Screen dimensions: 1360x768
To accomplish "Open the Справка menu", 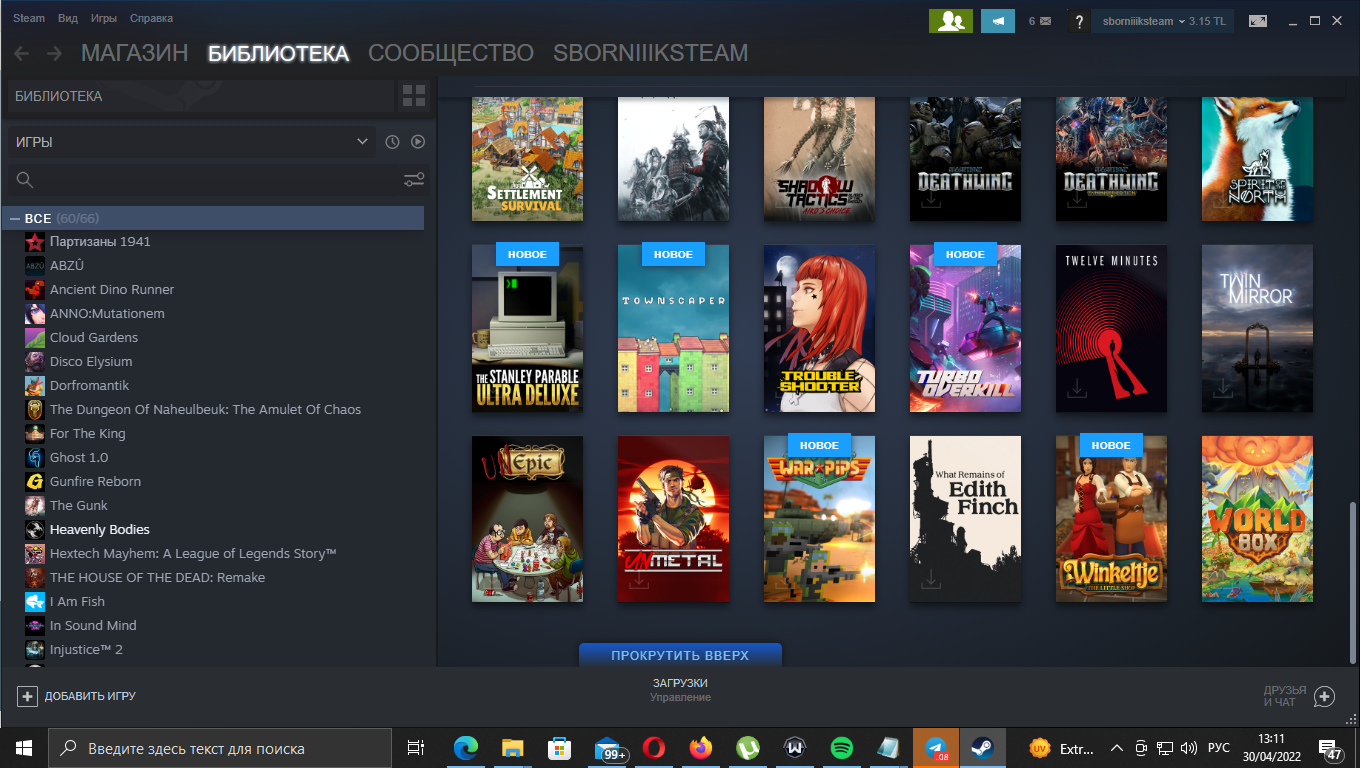I will coord(151,18).
